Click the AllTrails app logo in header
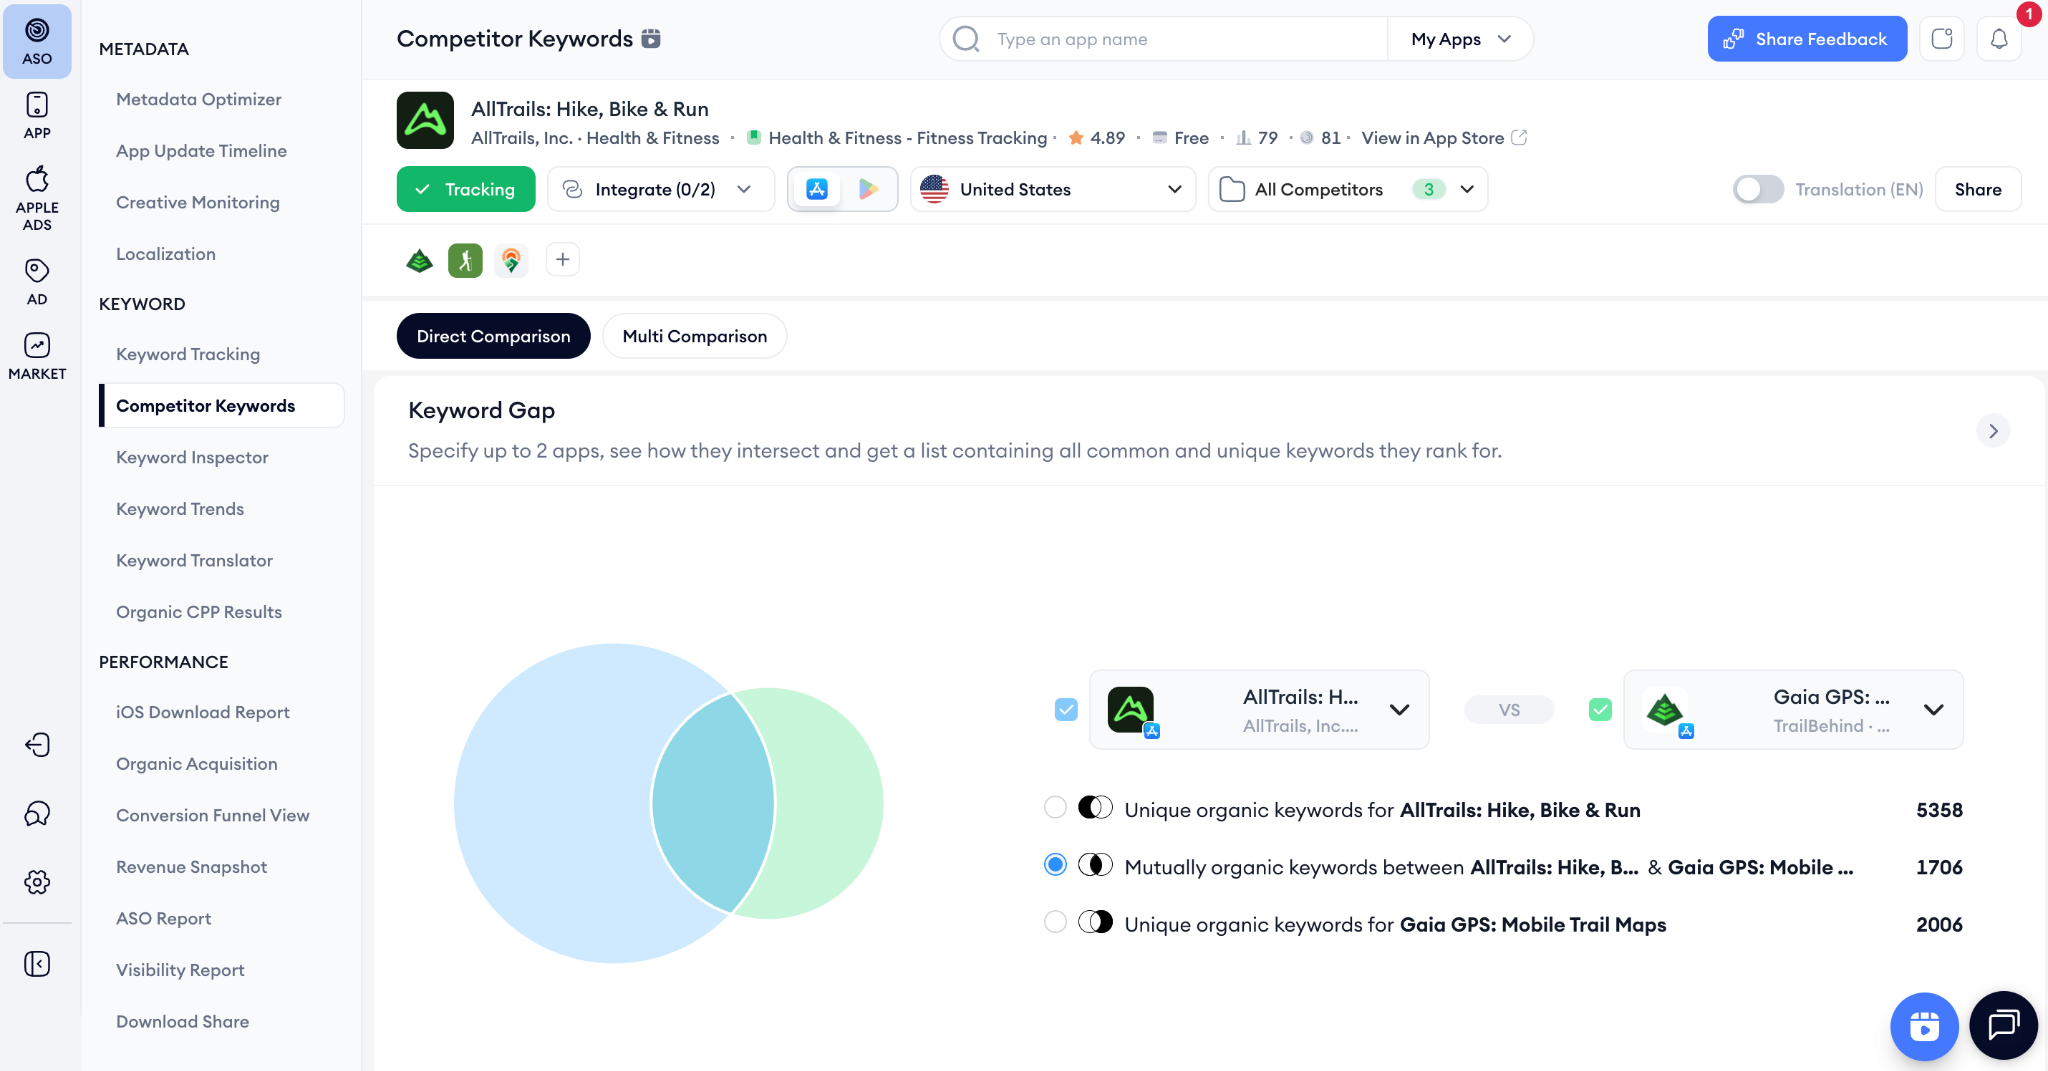This screenshot has width=2048, height=1071. tap(425, 120)
